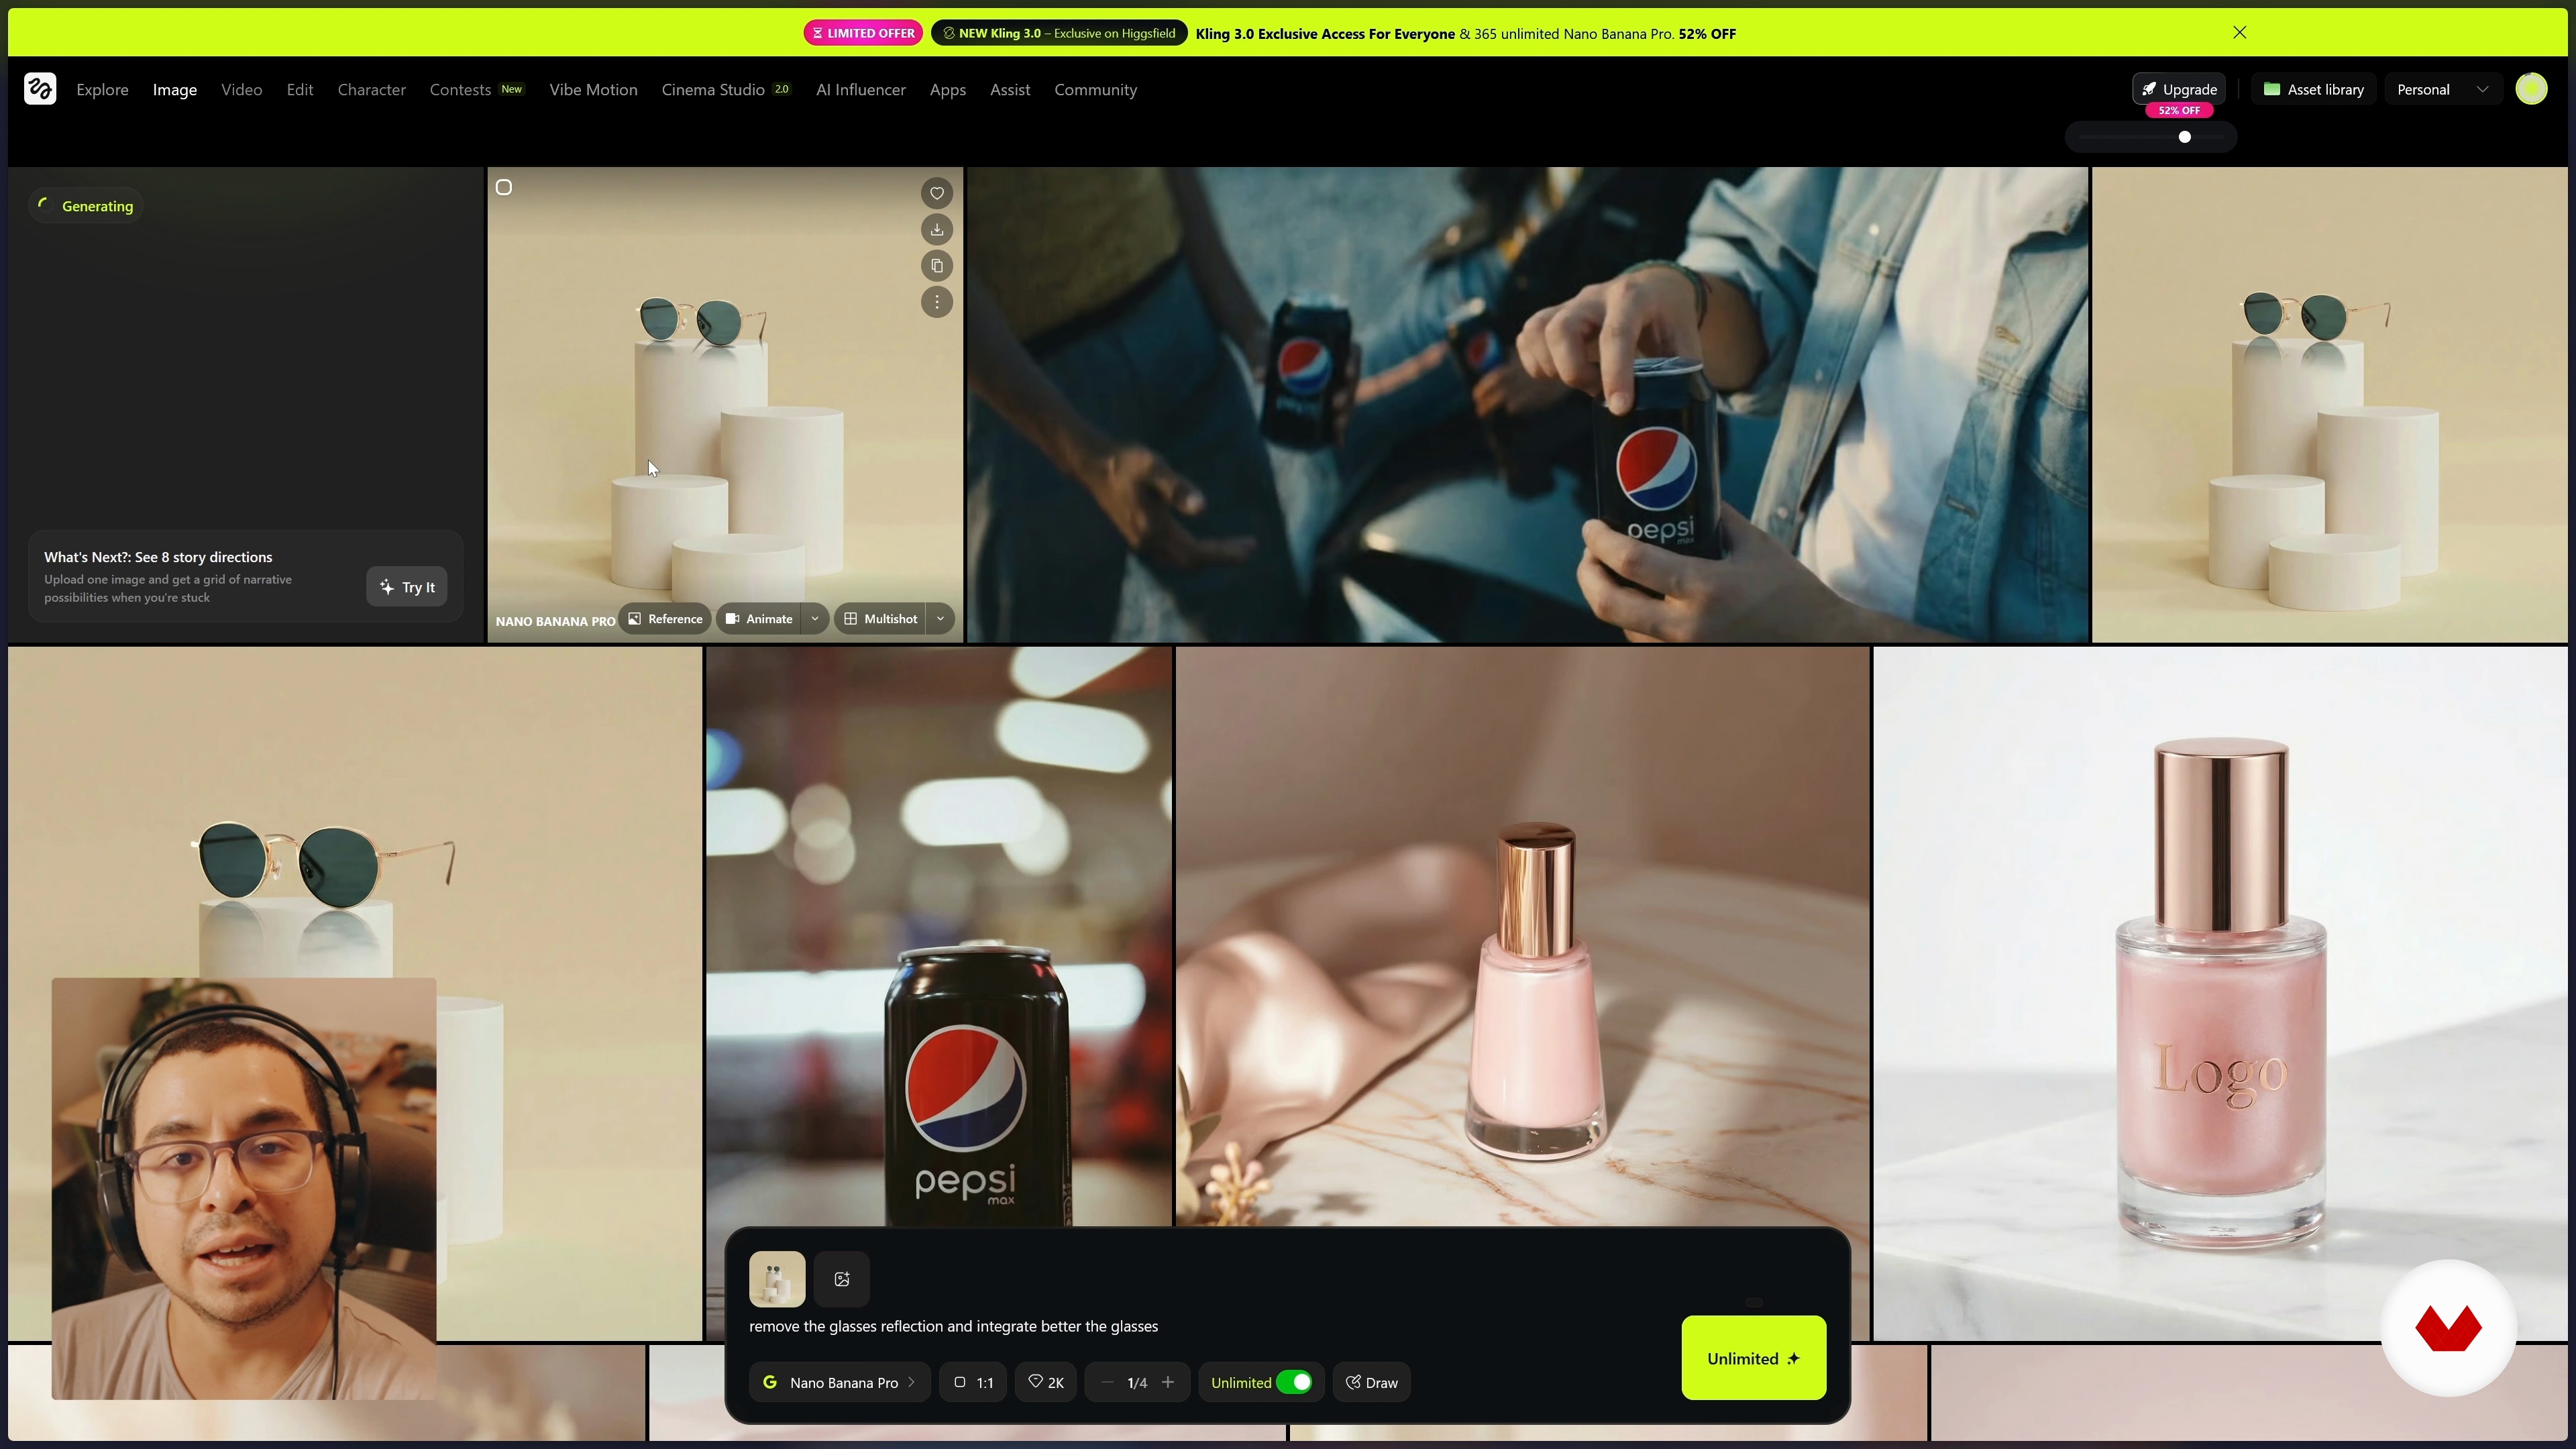Screen dimensions: 2576x1449
Task: Download the hovered sunglasses image
Action: tap(936, 230)
